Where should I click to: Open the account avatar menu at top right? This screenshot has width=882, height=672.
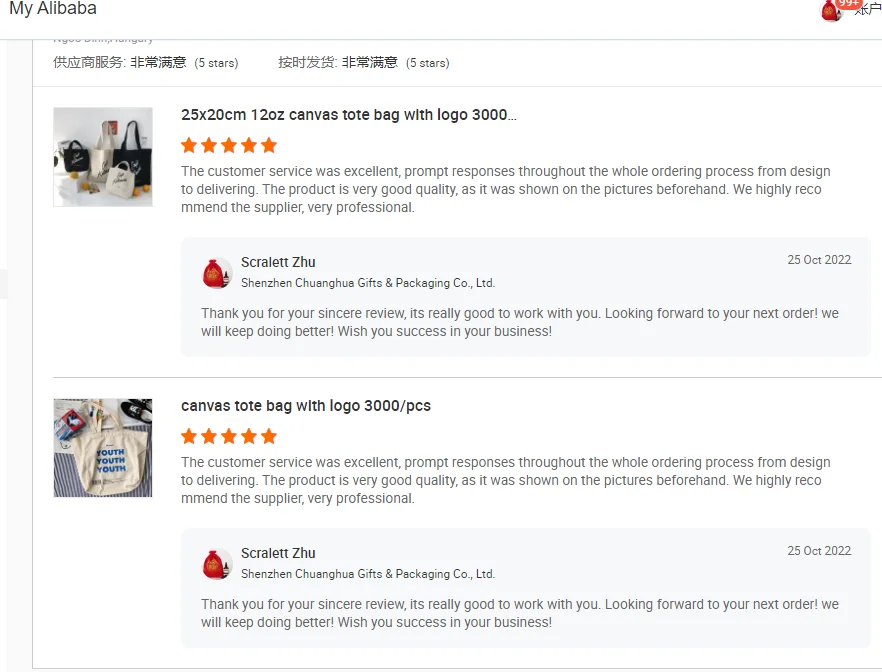coord(828,12)
